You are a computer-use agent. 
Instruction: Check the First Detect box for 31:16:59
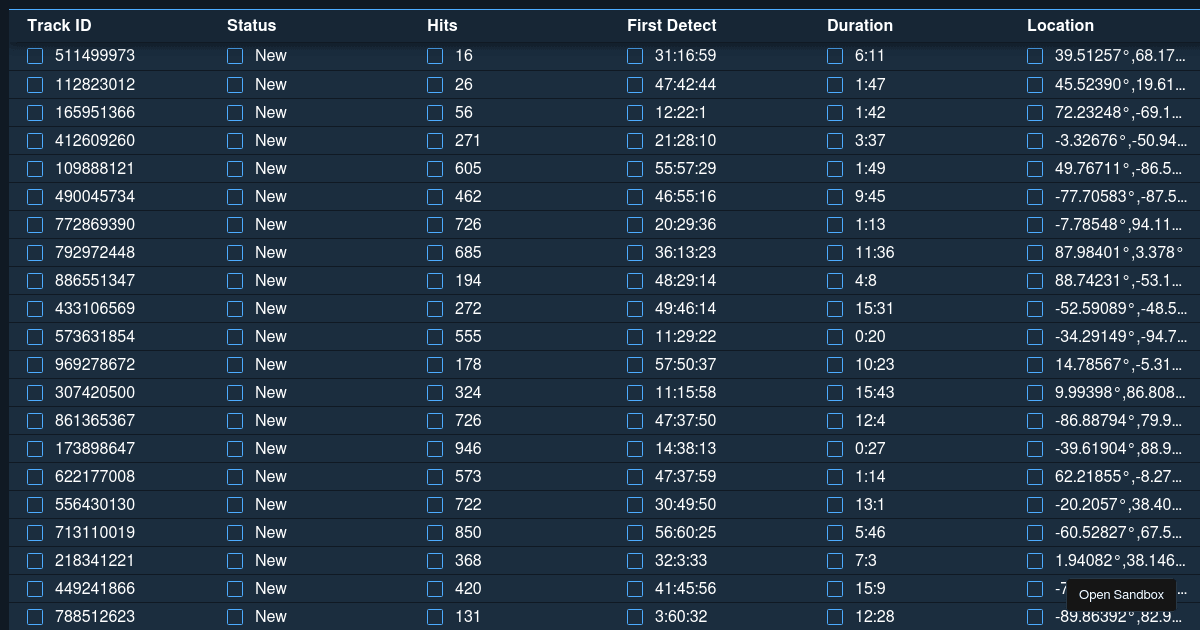coord(635,56)
